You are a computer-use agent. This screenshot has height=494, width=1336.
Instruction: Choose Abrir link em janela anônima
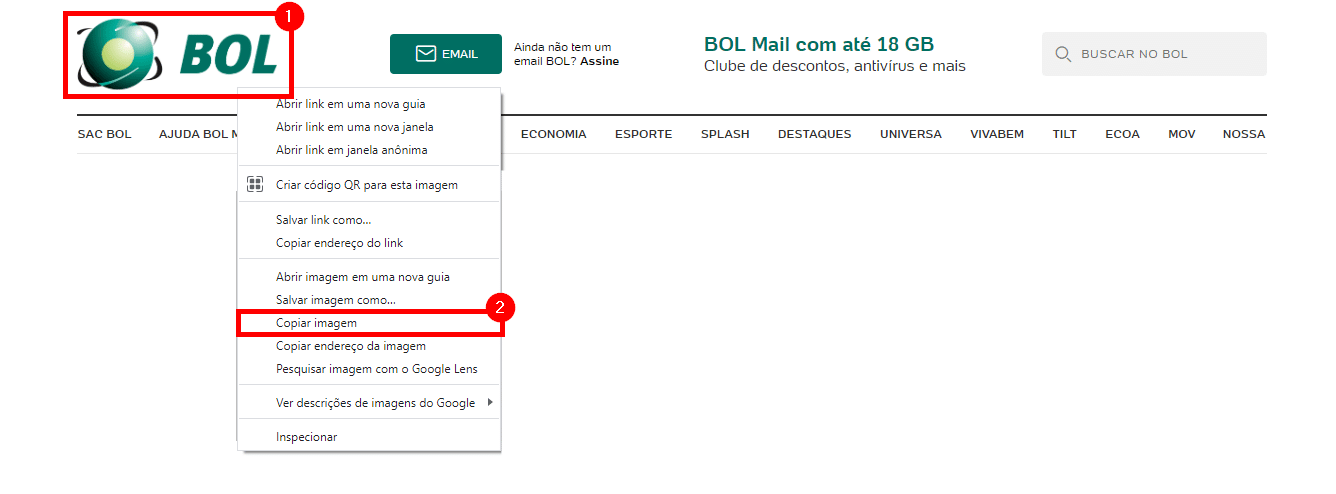click(x=369, y=150)
